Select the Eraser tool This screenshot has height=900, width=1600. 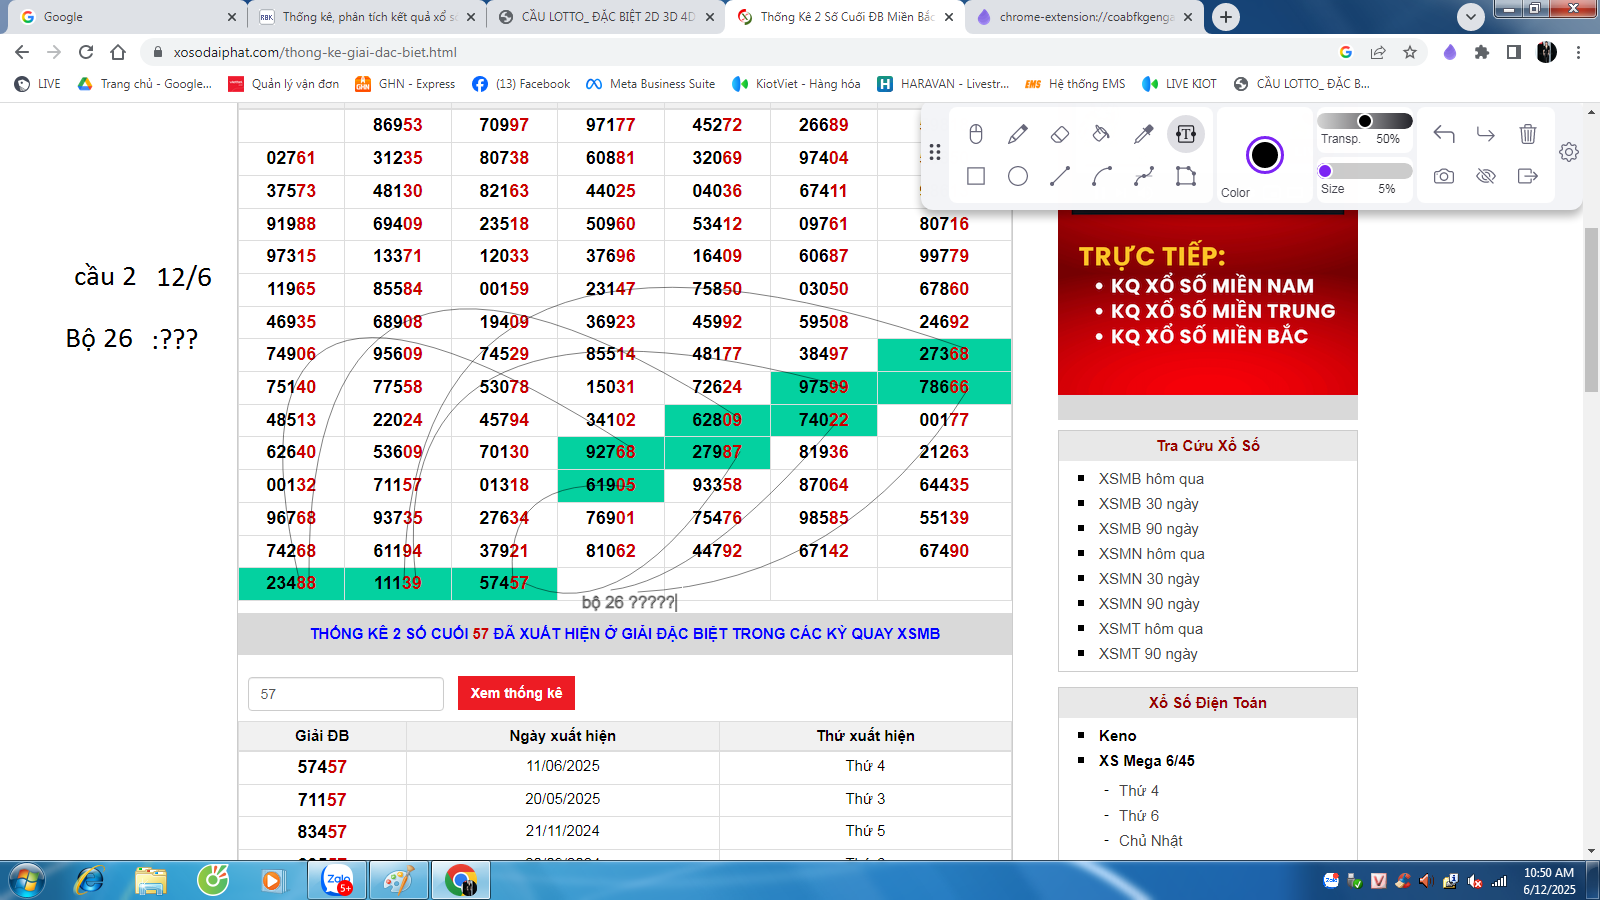(x=1060, y=134)
